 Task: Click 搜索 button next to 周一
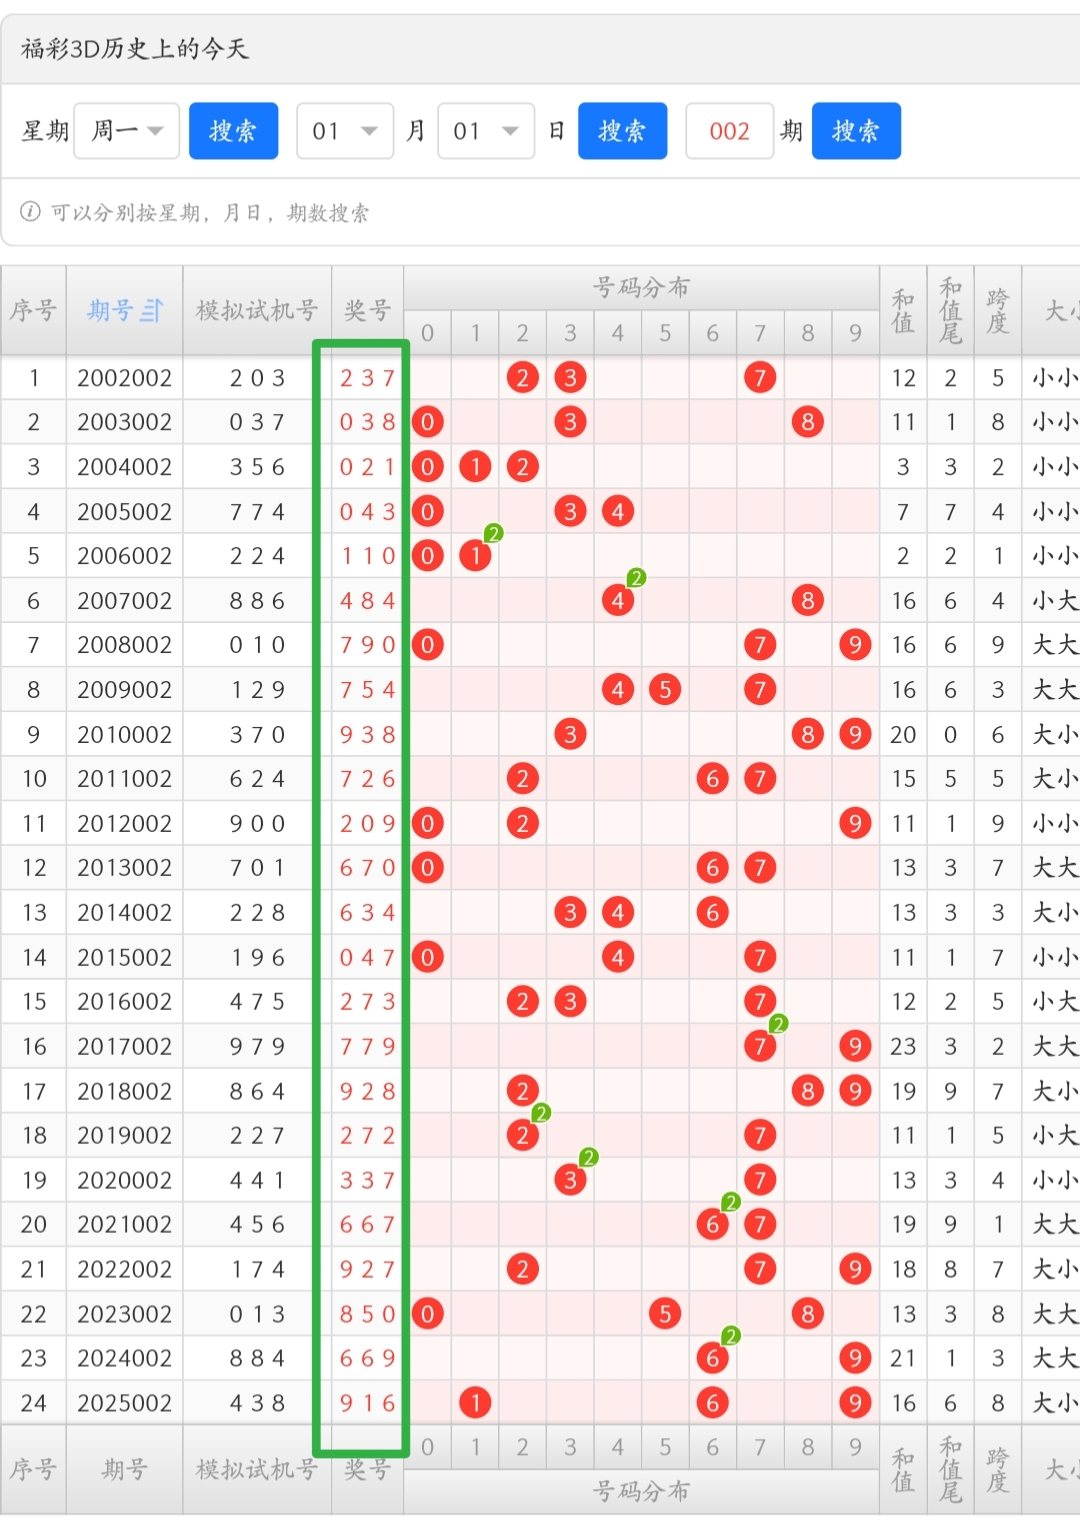233,131
